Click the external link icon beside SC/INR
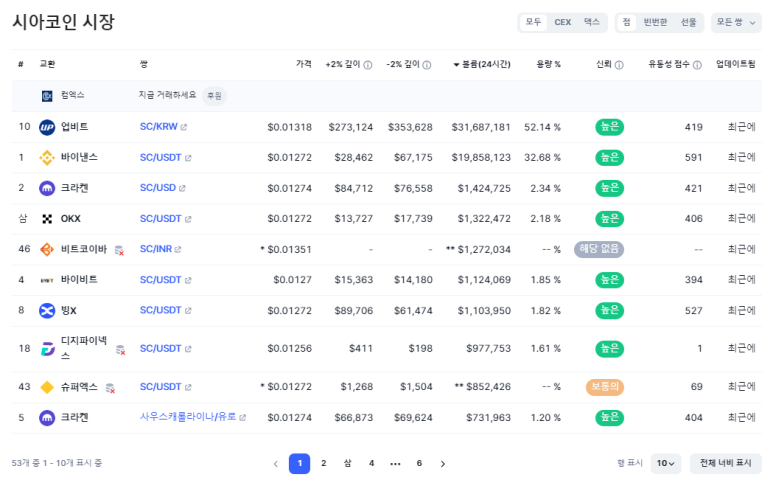The width and height of the screenshot is (773, 480). [178, 249]
